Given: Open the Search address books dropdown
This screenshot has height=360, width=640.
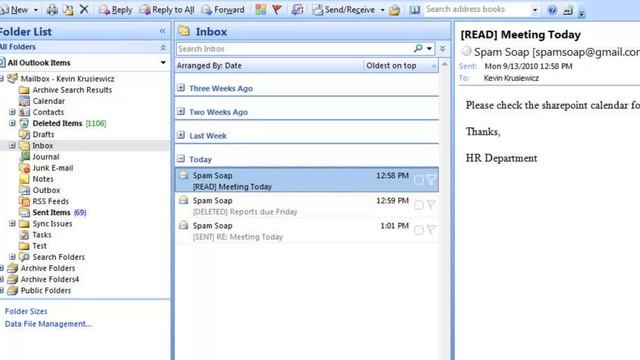Looking at the screenshot, I should [535, 10].
